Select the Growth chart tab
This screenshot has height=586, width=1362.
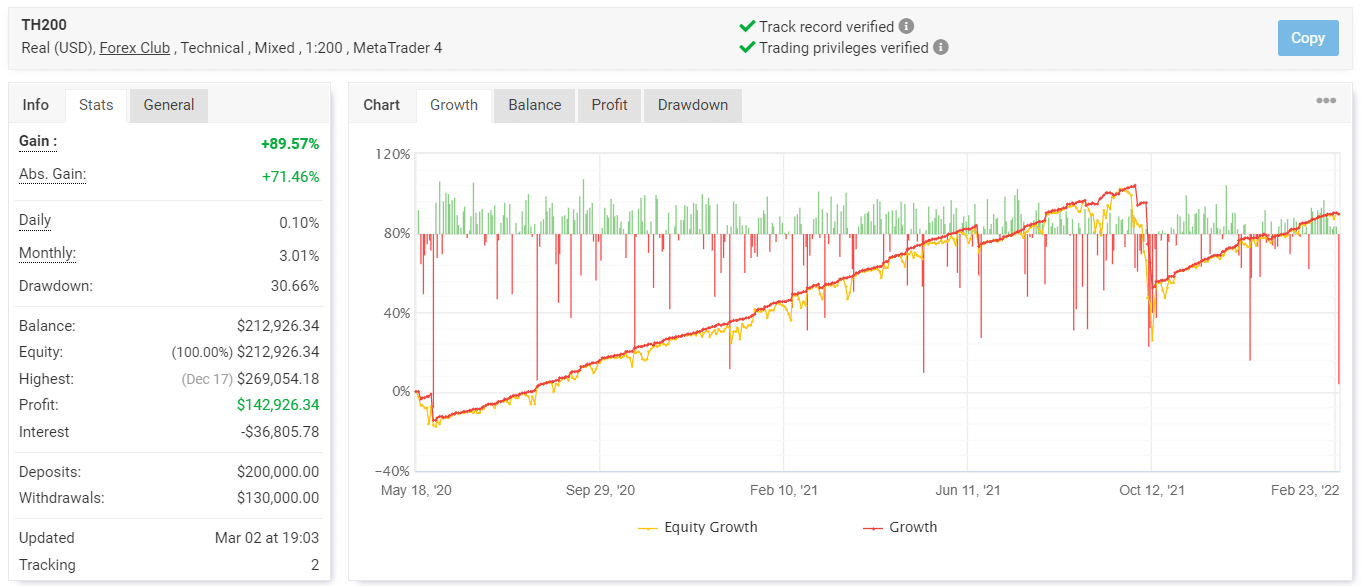454,105
